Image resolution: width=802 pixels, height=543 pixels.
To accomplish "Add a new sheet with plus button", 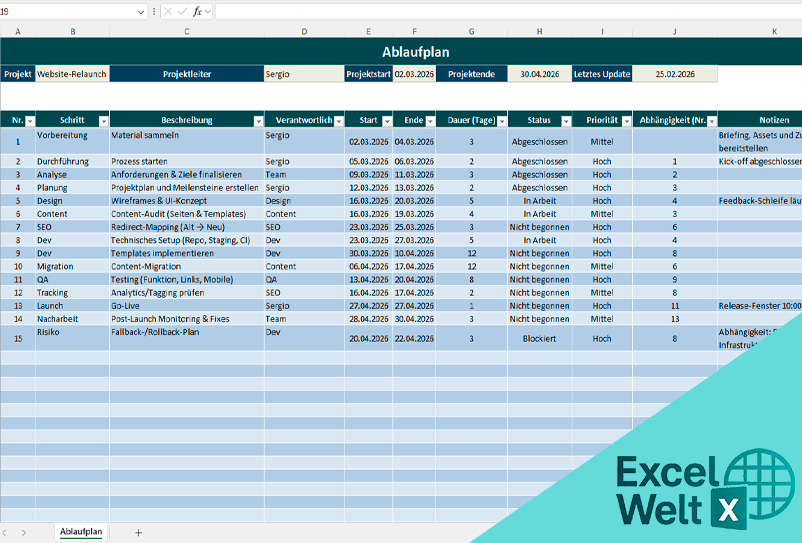I will pyautogui.click(x=138, y=533).
